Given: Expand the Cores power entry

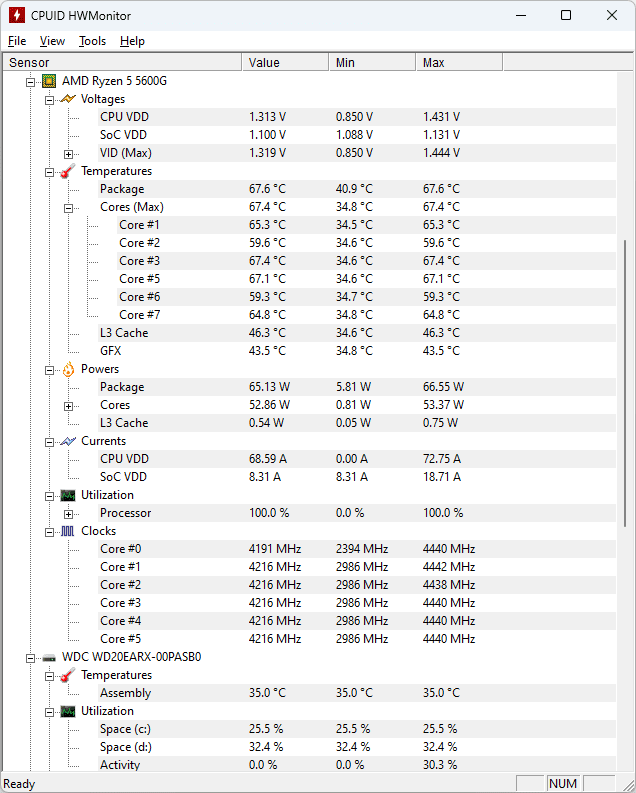Looking at the screenshot, I should (x=69, y=405).
